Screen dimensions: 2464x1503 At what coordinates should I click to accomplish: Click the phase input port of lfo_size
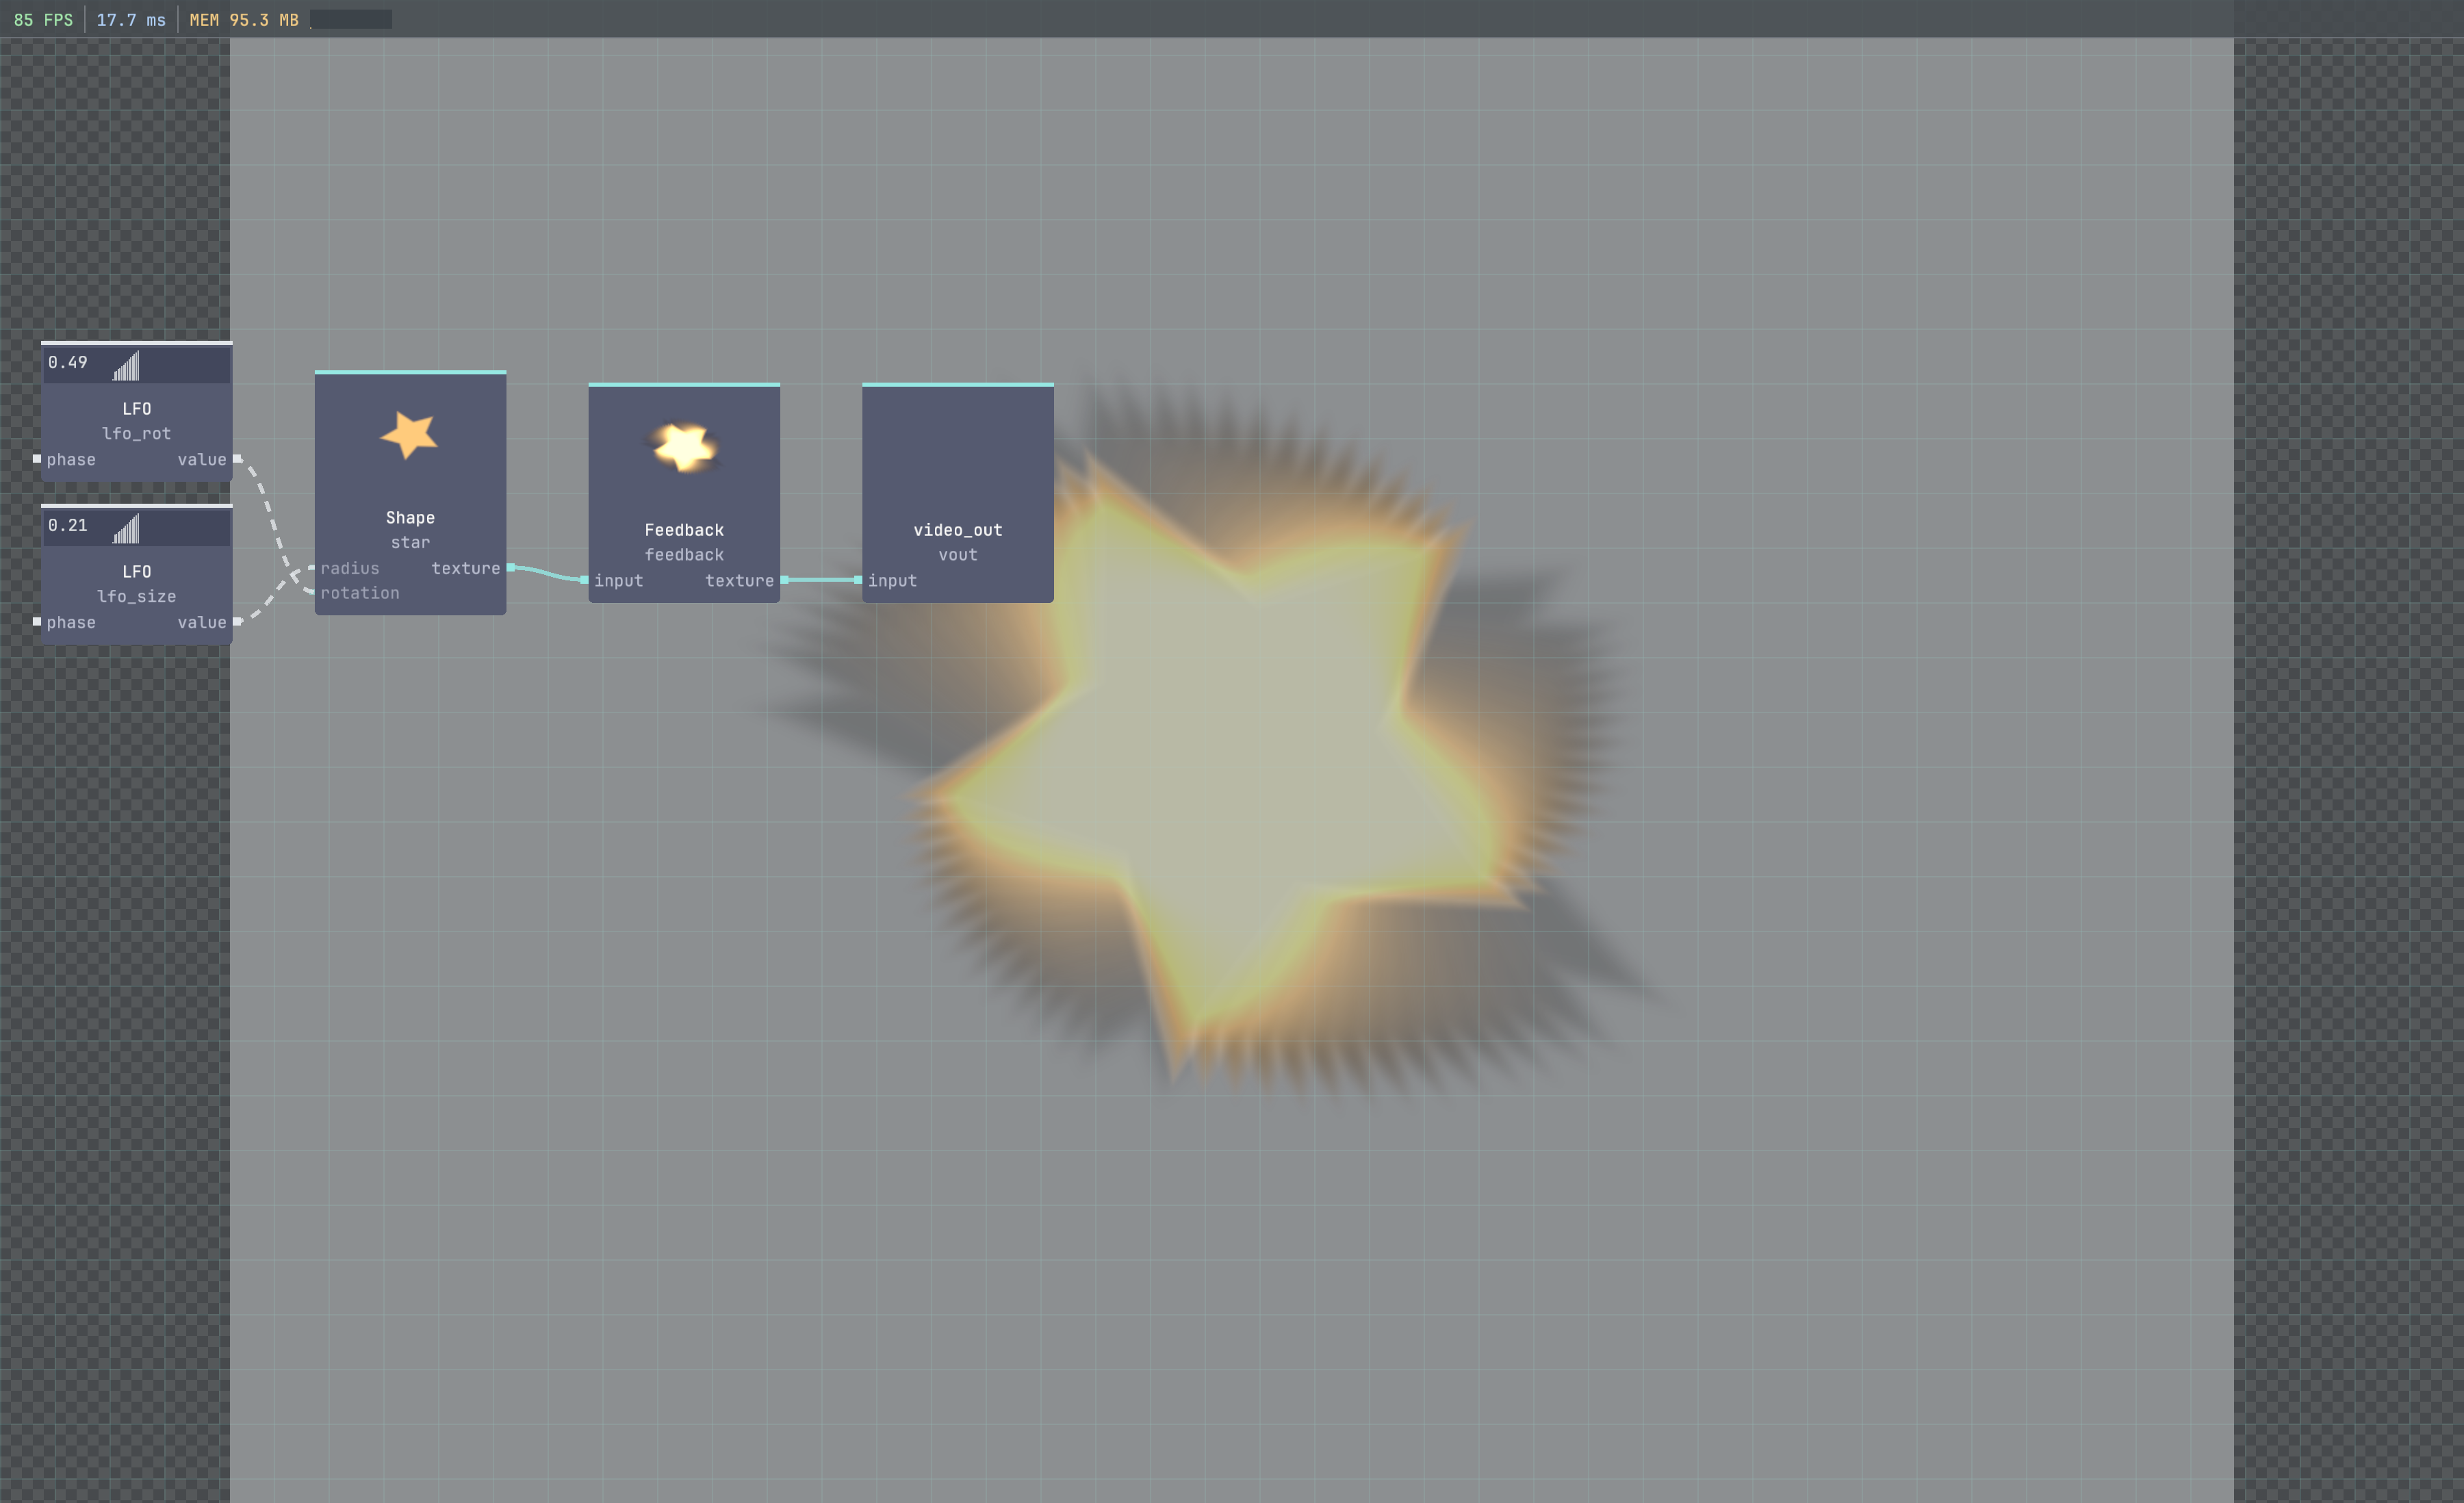coord(37,622)
